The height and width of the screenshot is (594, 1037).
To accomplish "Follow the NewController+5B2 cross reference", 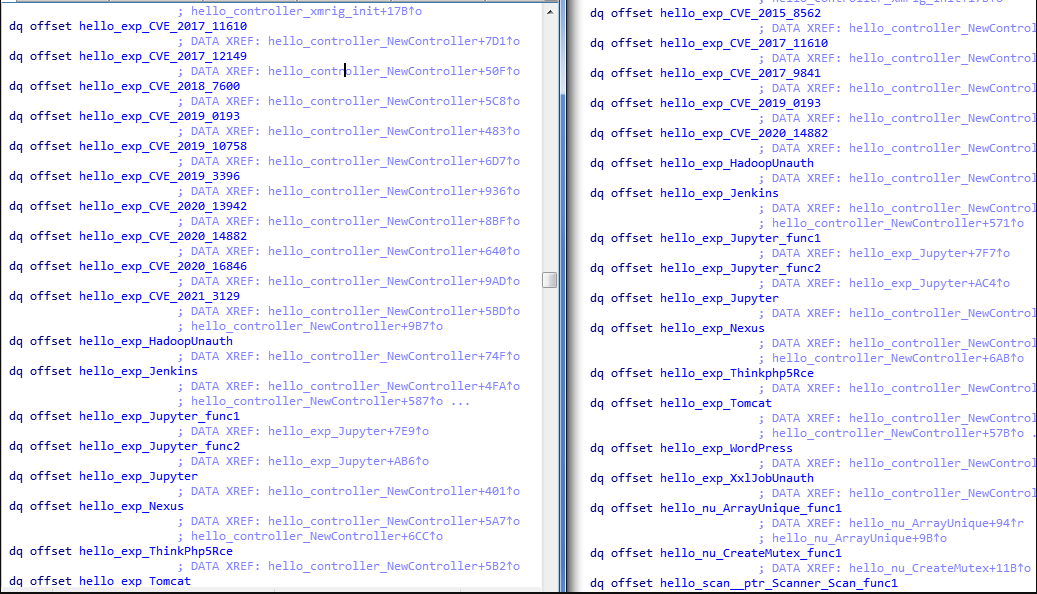I will (x=394, y=566).
